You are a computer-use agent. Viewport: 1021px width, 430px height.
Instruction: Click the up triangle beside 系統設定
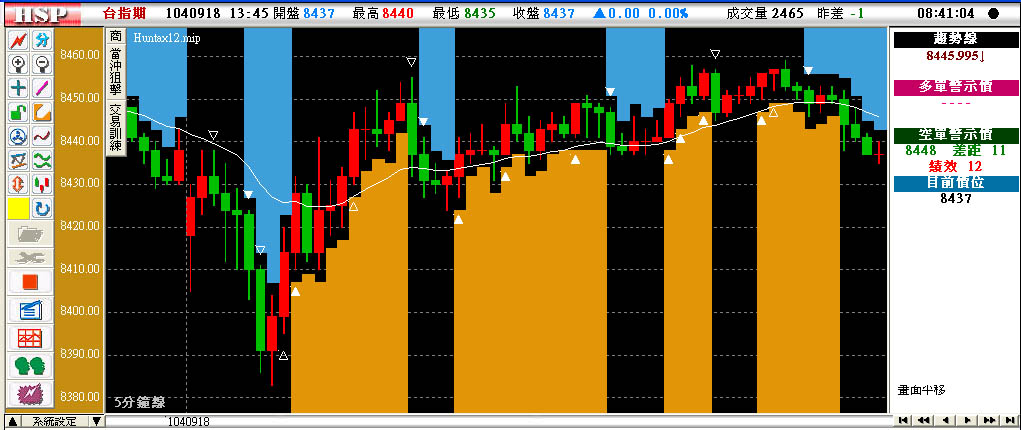pyautogui.click(x=14, y=422)
